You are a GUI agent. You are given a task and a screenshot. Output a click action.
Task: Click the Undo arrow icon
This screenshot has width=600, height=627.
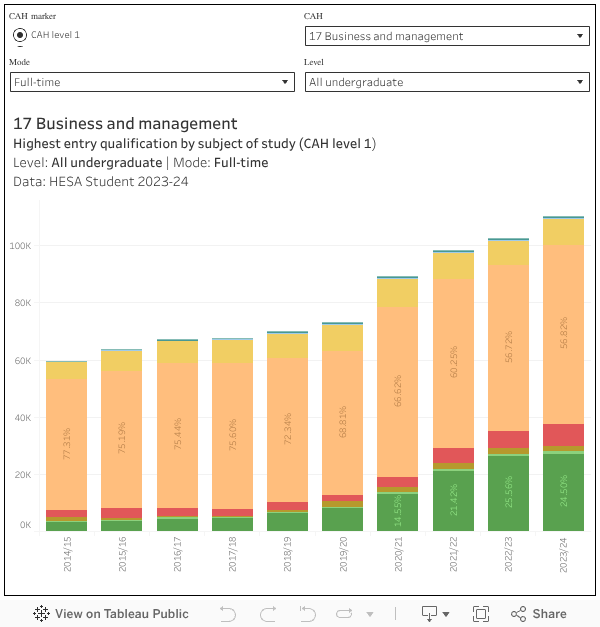228,614
